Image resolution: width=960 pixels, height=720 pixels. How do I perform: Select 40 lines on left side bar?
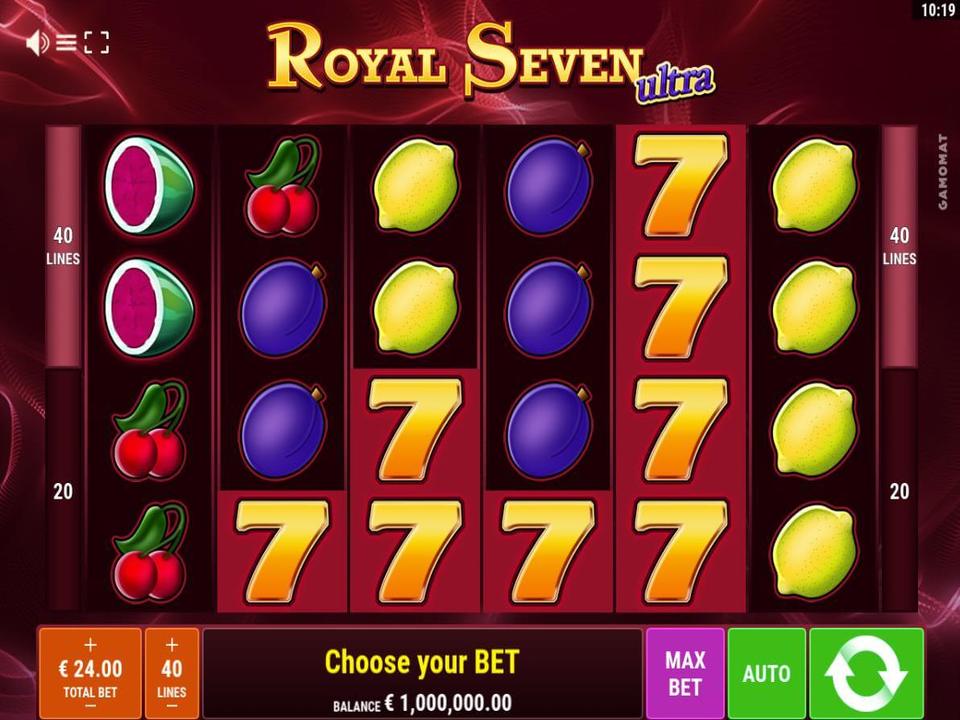(63, 246)
